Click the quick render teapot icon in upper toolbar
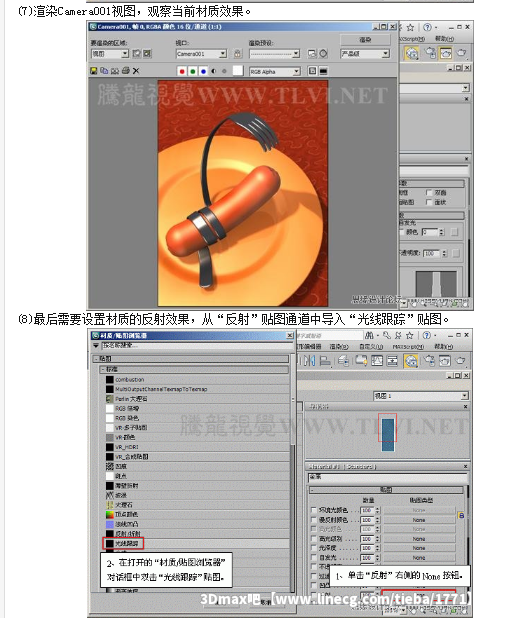The image size is (512, 618). (x=461, y=53)
